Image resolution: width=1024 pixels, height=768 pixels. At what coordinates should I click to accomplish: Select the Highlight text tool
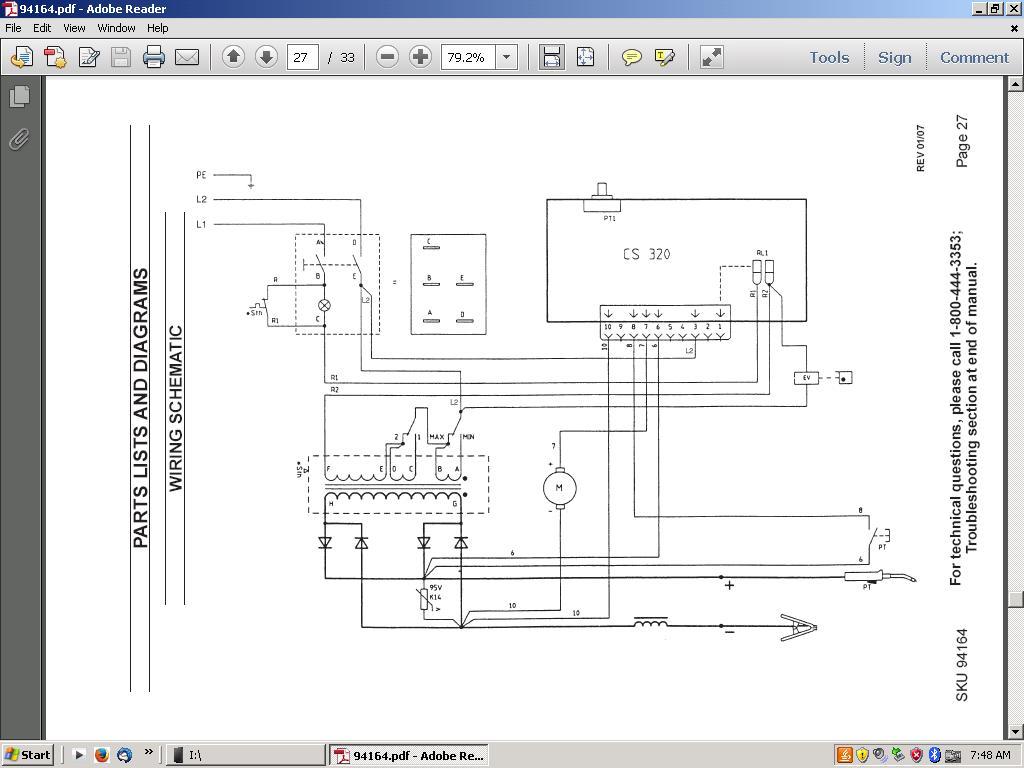click(x=664, y=57)
